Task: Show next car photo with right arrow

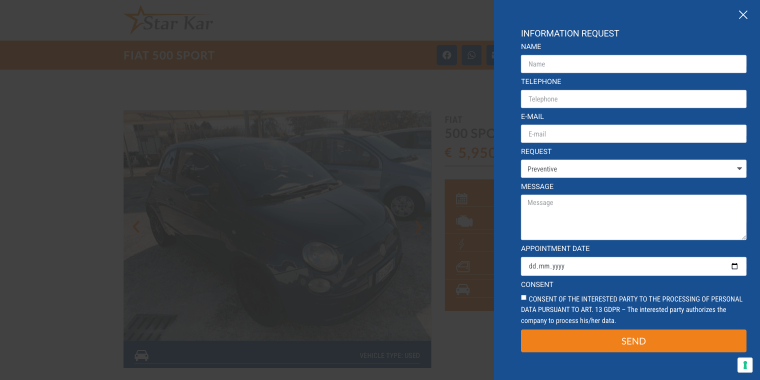Action: (x=418, y=226)
